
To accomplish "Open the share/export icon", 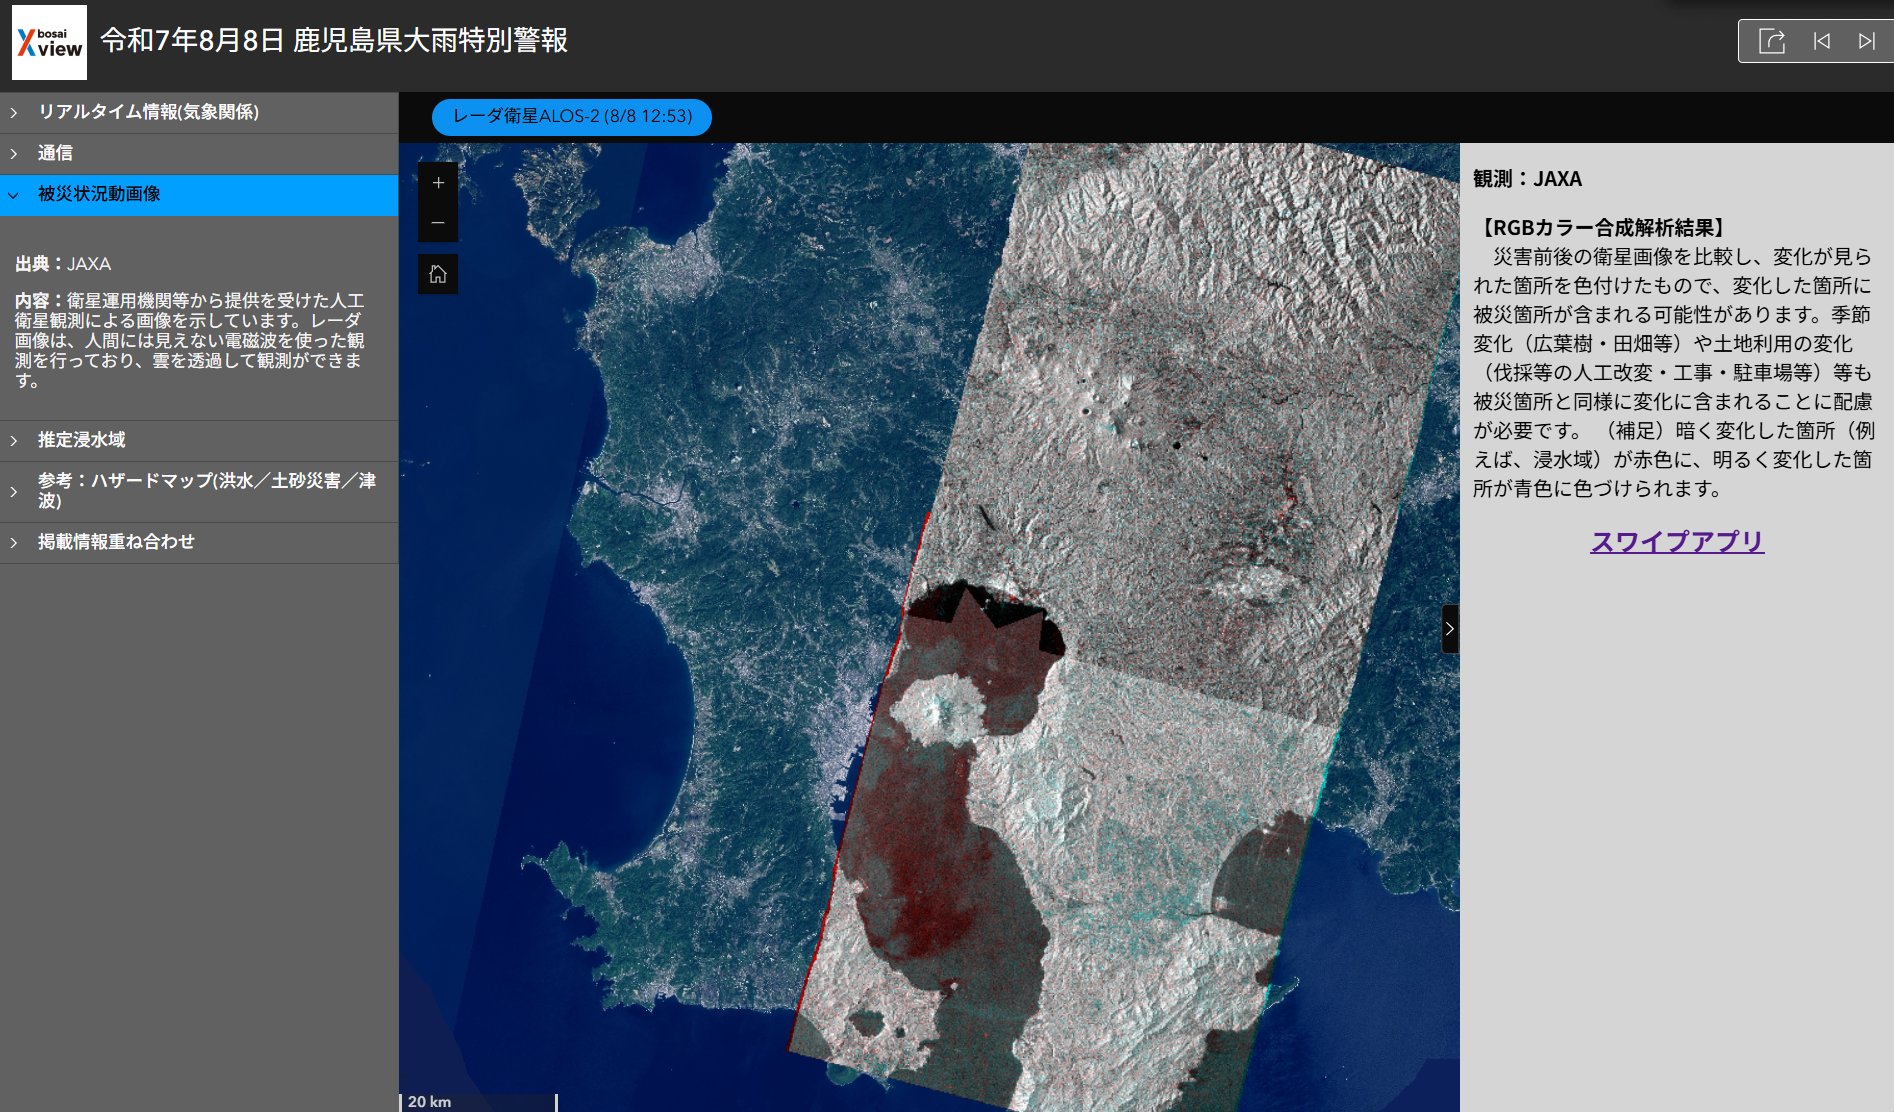I will pyautogui.click(x=1771, y=41).
